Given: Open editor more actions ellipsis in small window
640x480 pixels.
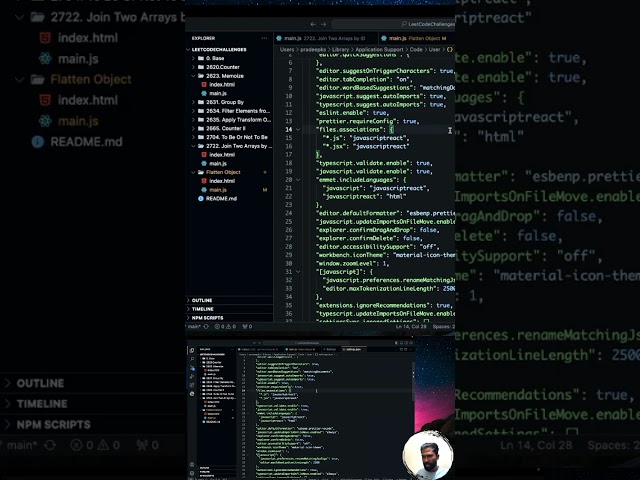Looking at the screenshot, I should [411, 349].
